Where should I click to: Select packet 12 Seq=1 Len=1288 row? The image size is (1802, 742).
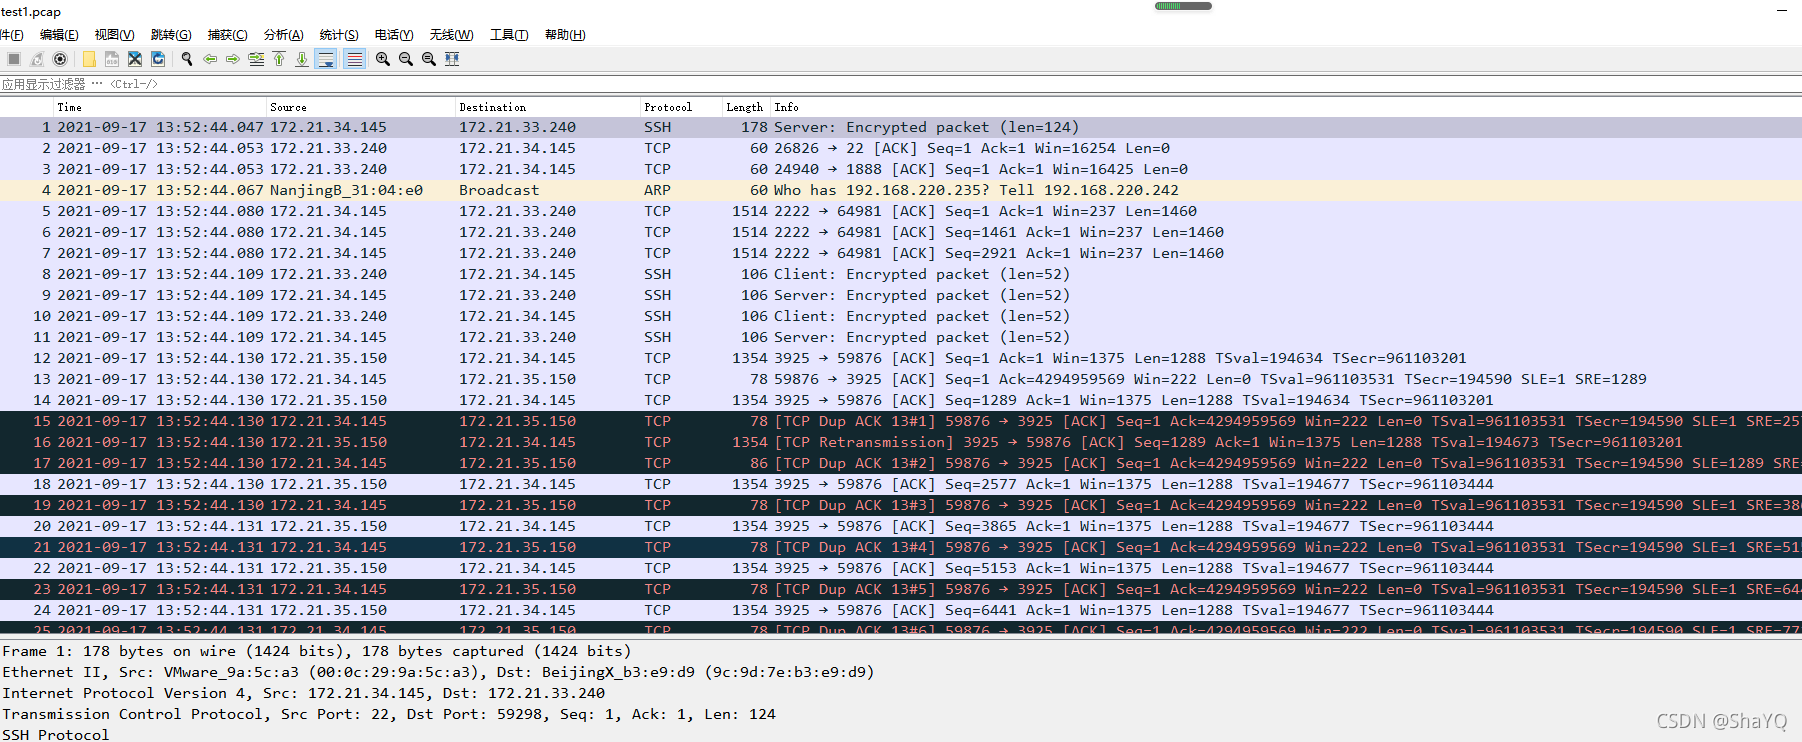[901, 358]
